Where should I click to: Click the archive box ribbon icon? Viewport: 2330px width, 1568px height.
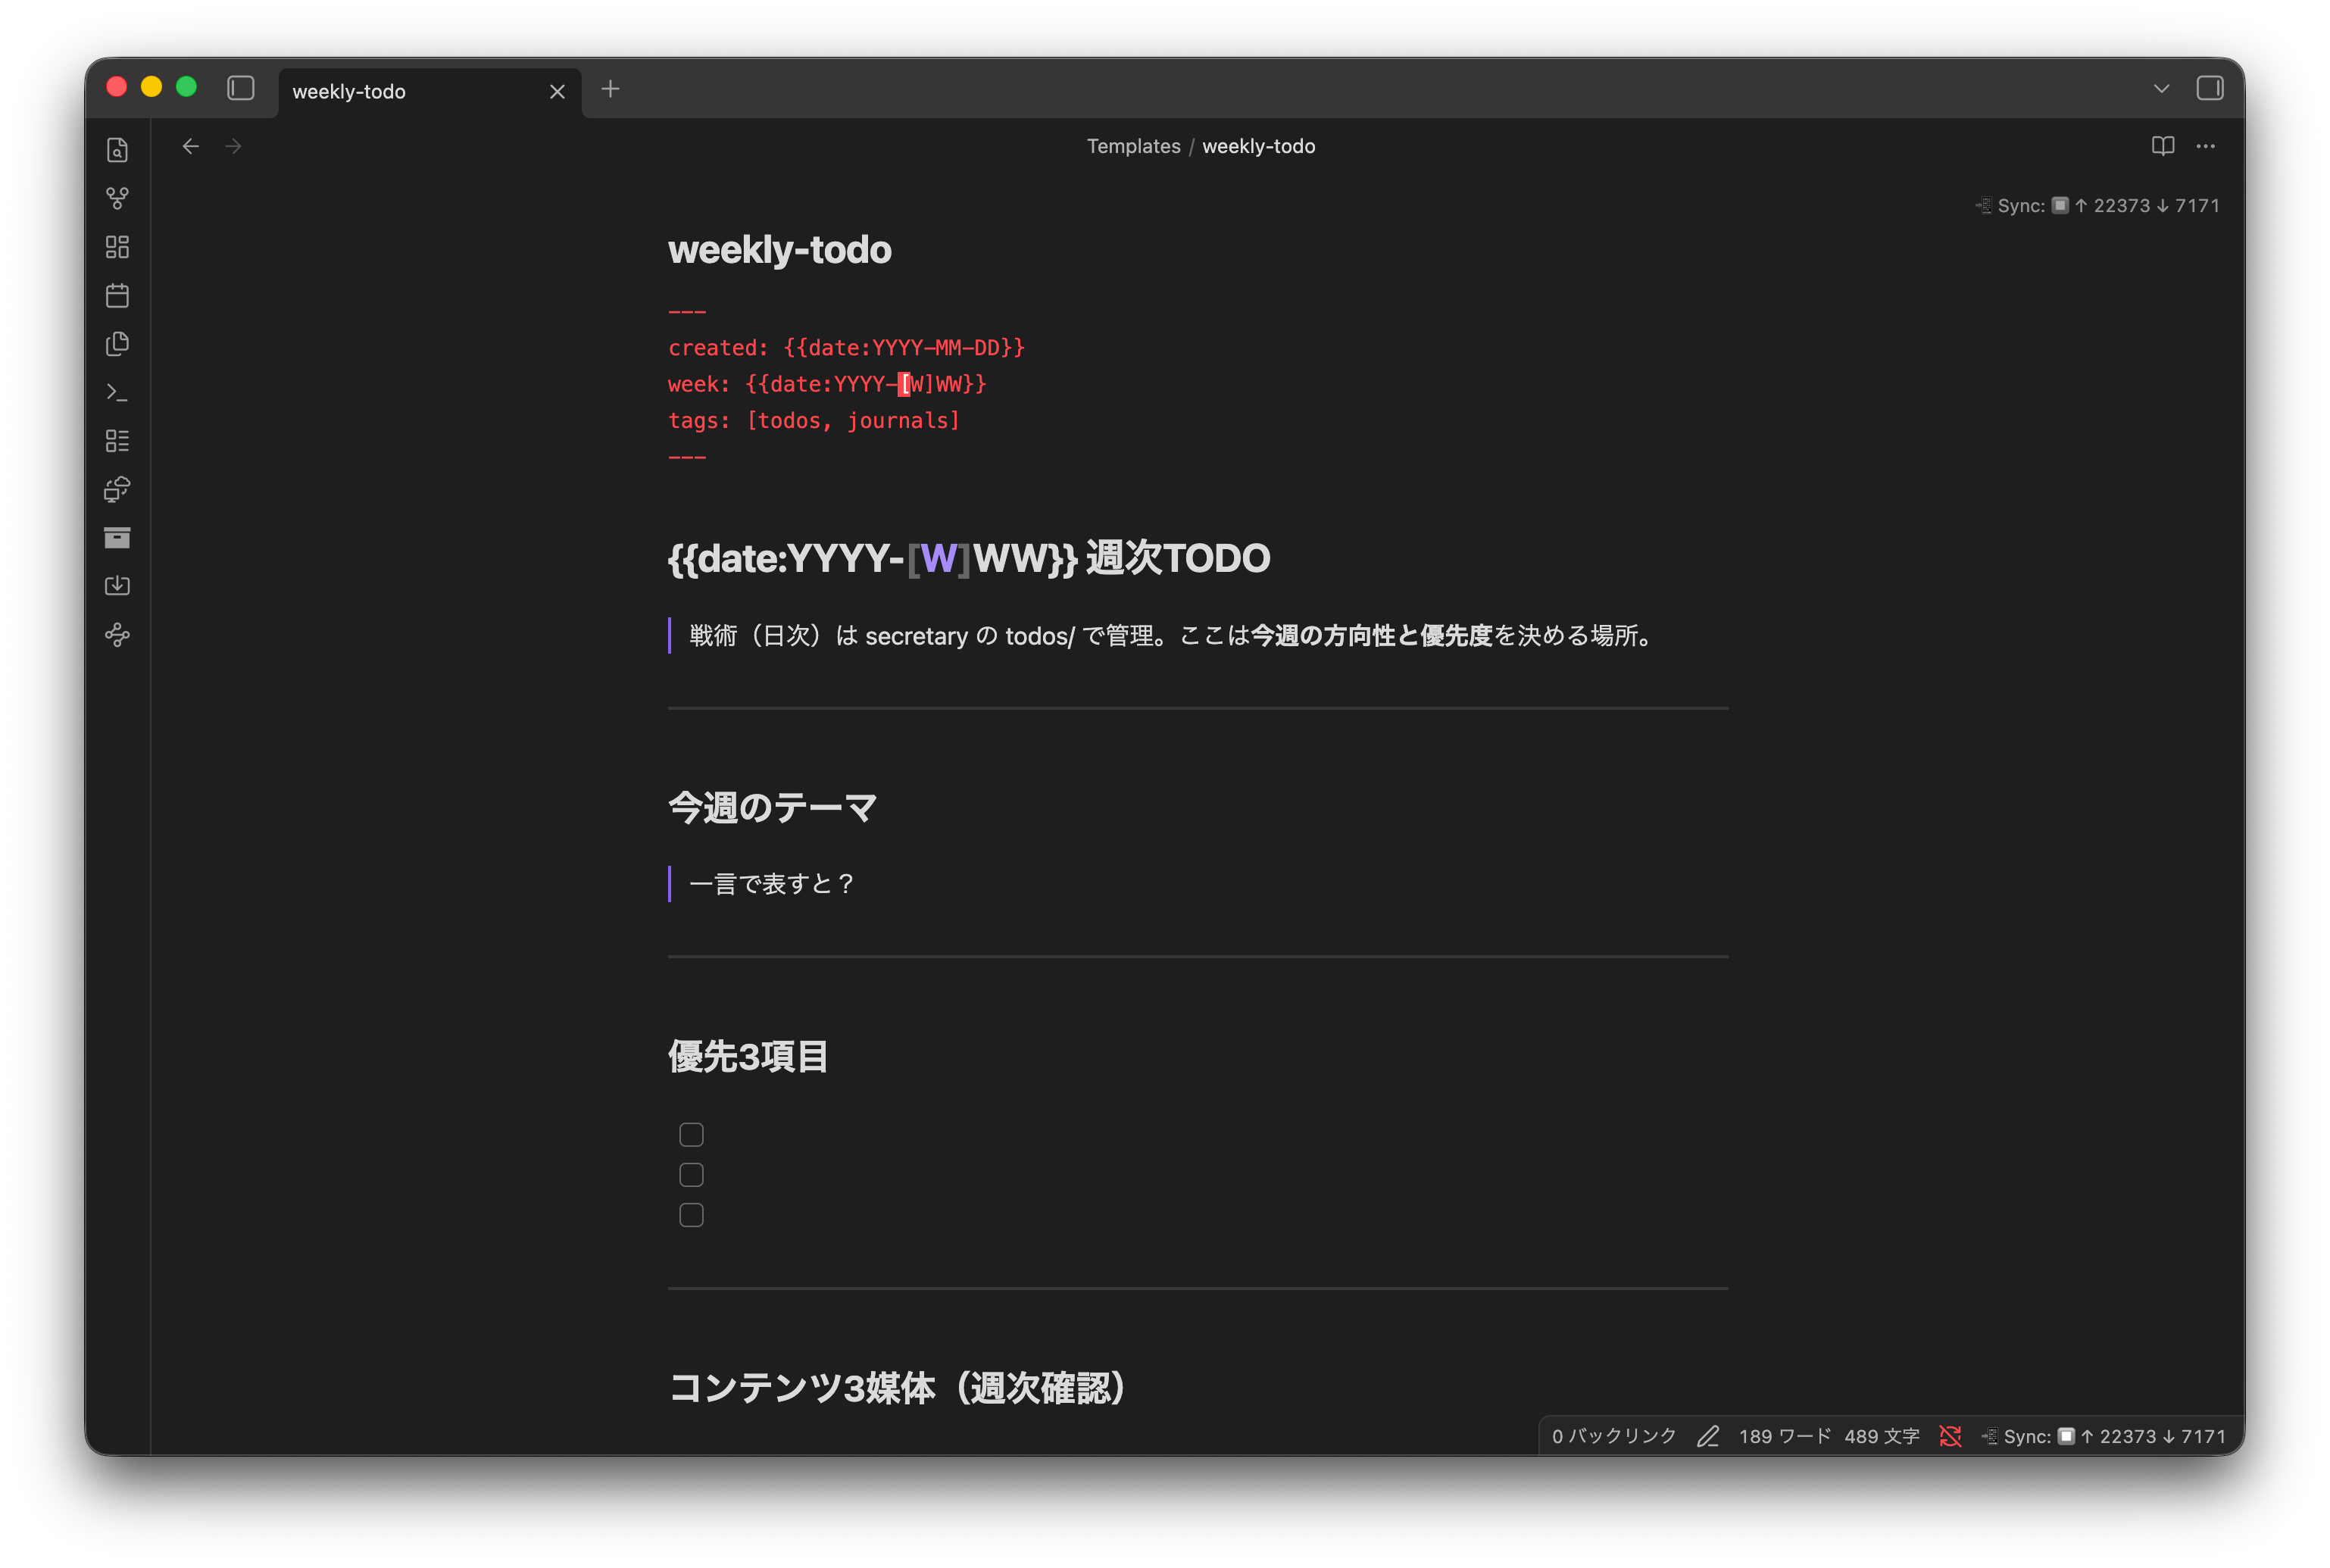point(117,538)
